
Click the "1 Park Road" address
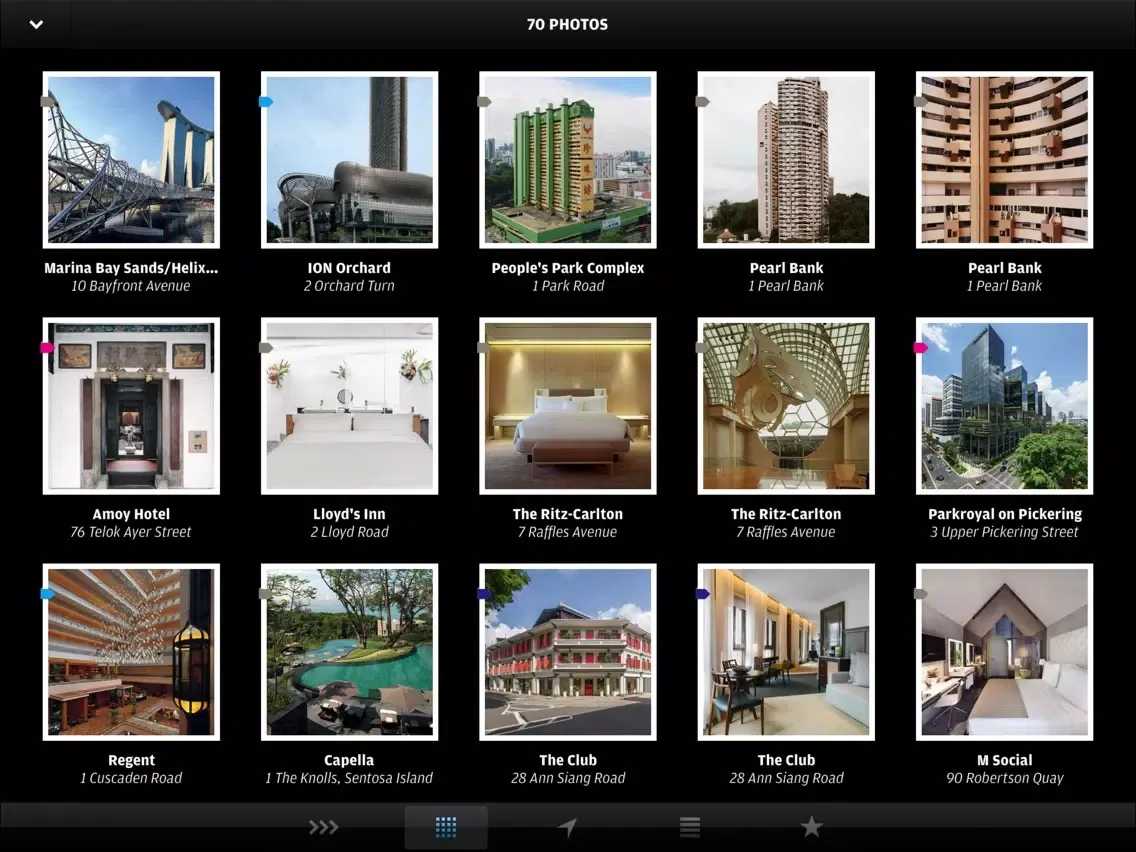click(568, 286)
